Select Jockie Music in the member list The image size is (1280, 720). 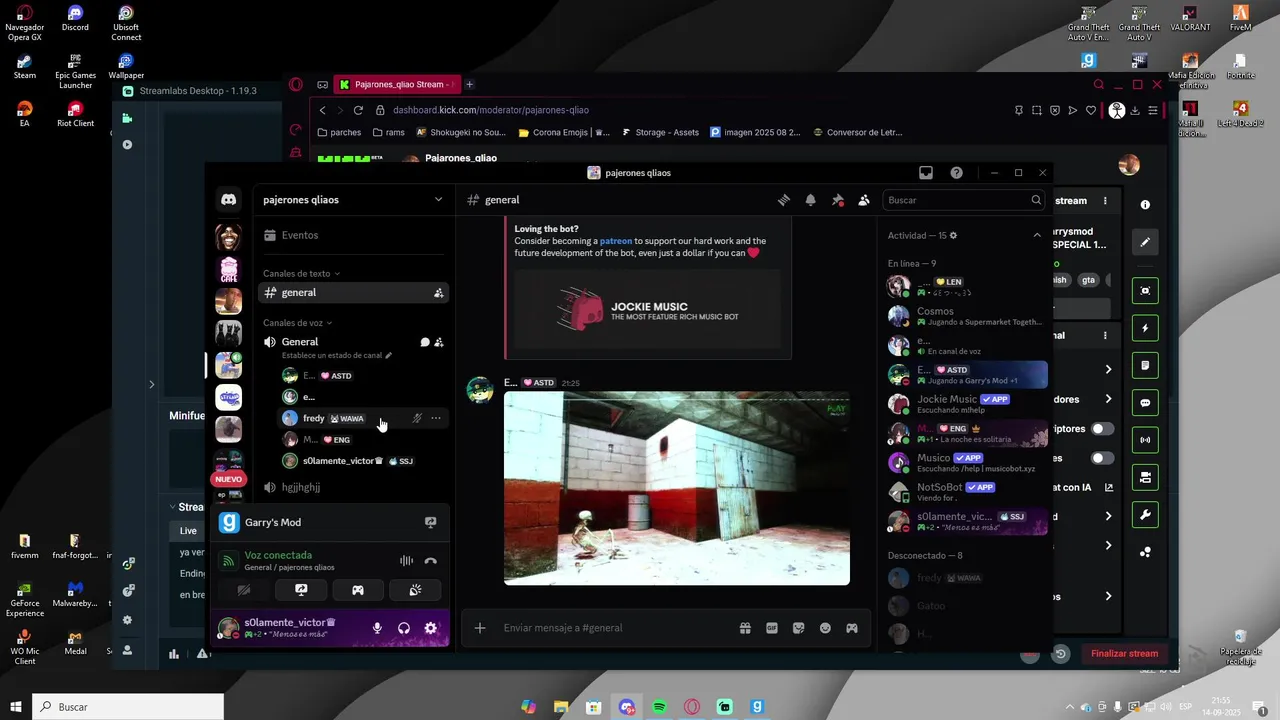(966, 404)
